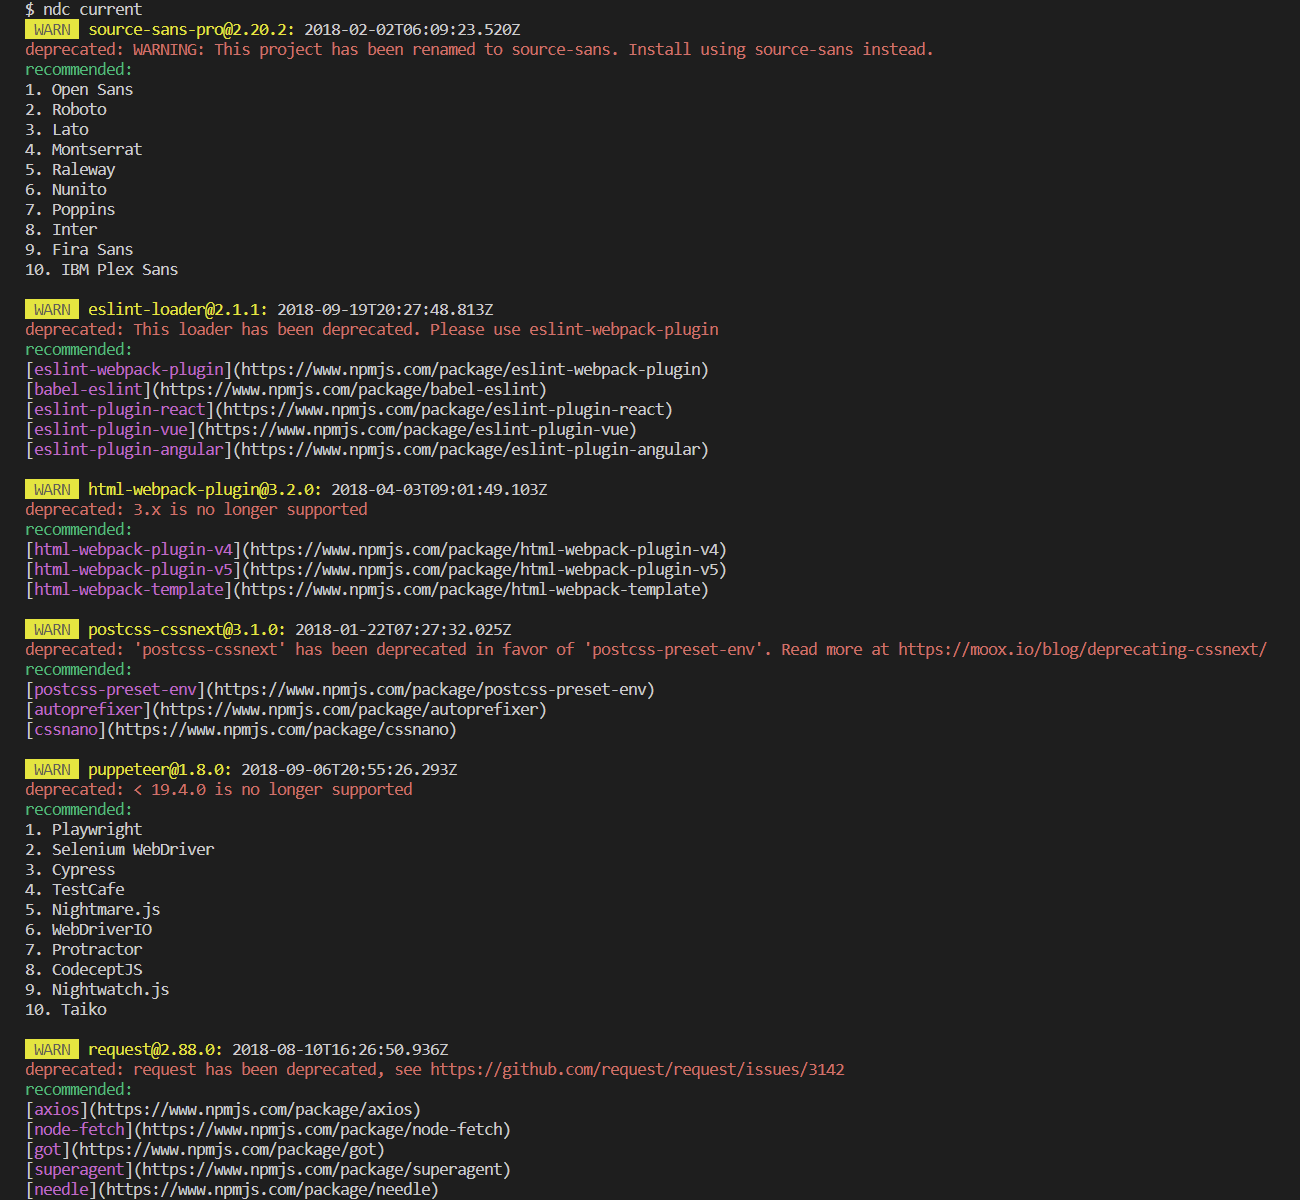Image resolution: width=1300 pixels, height=1200 pixels.
Task: Click the puppeteer@1.8.0 package name
Action: pos(160,770)
